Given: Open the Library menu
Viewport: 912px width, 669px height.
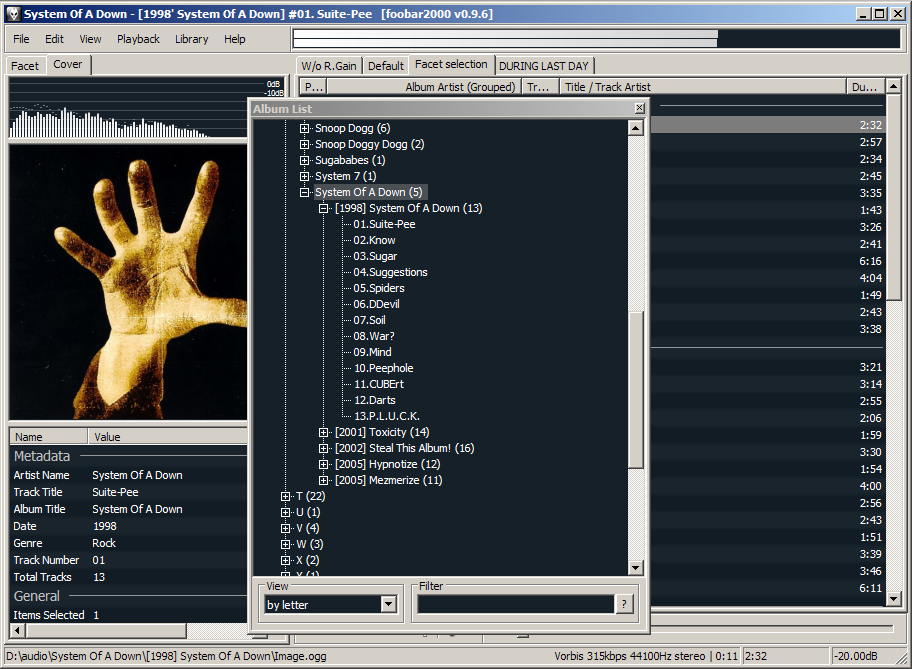Looking at the screenshot, I should (191, 39).
